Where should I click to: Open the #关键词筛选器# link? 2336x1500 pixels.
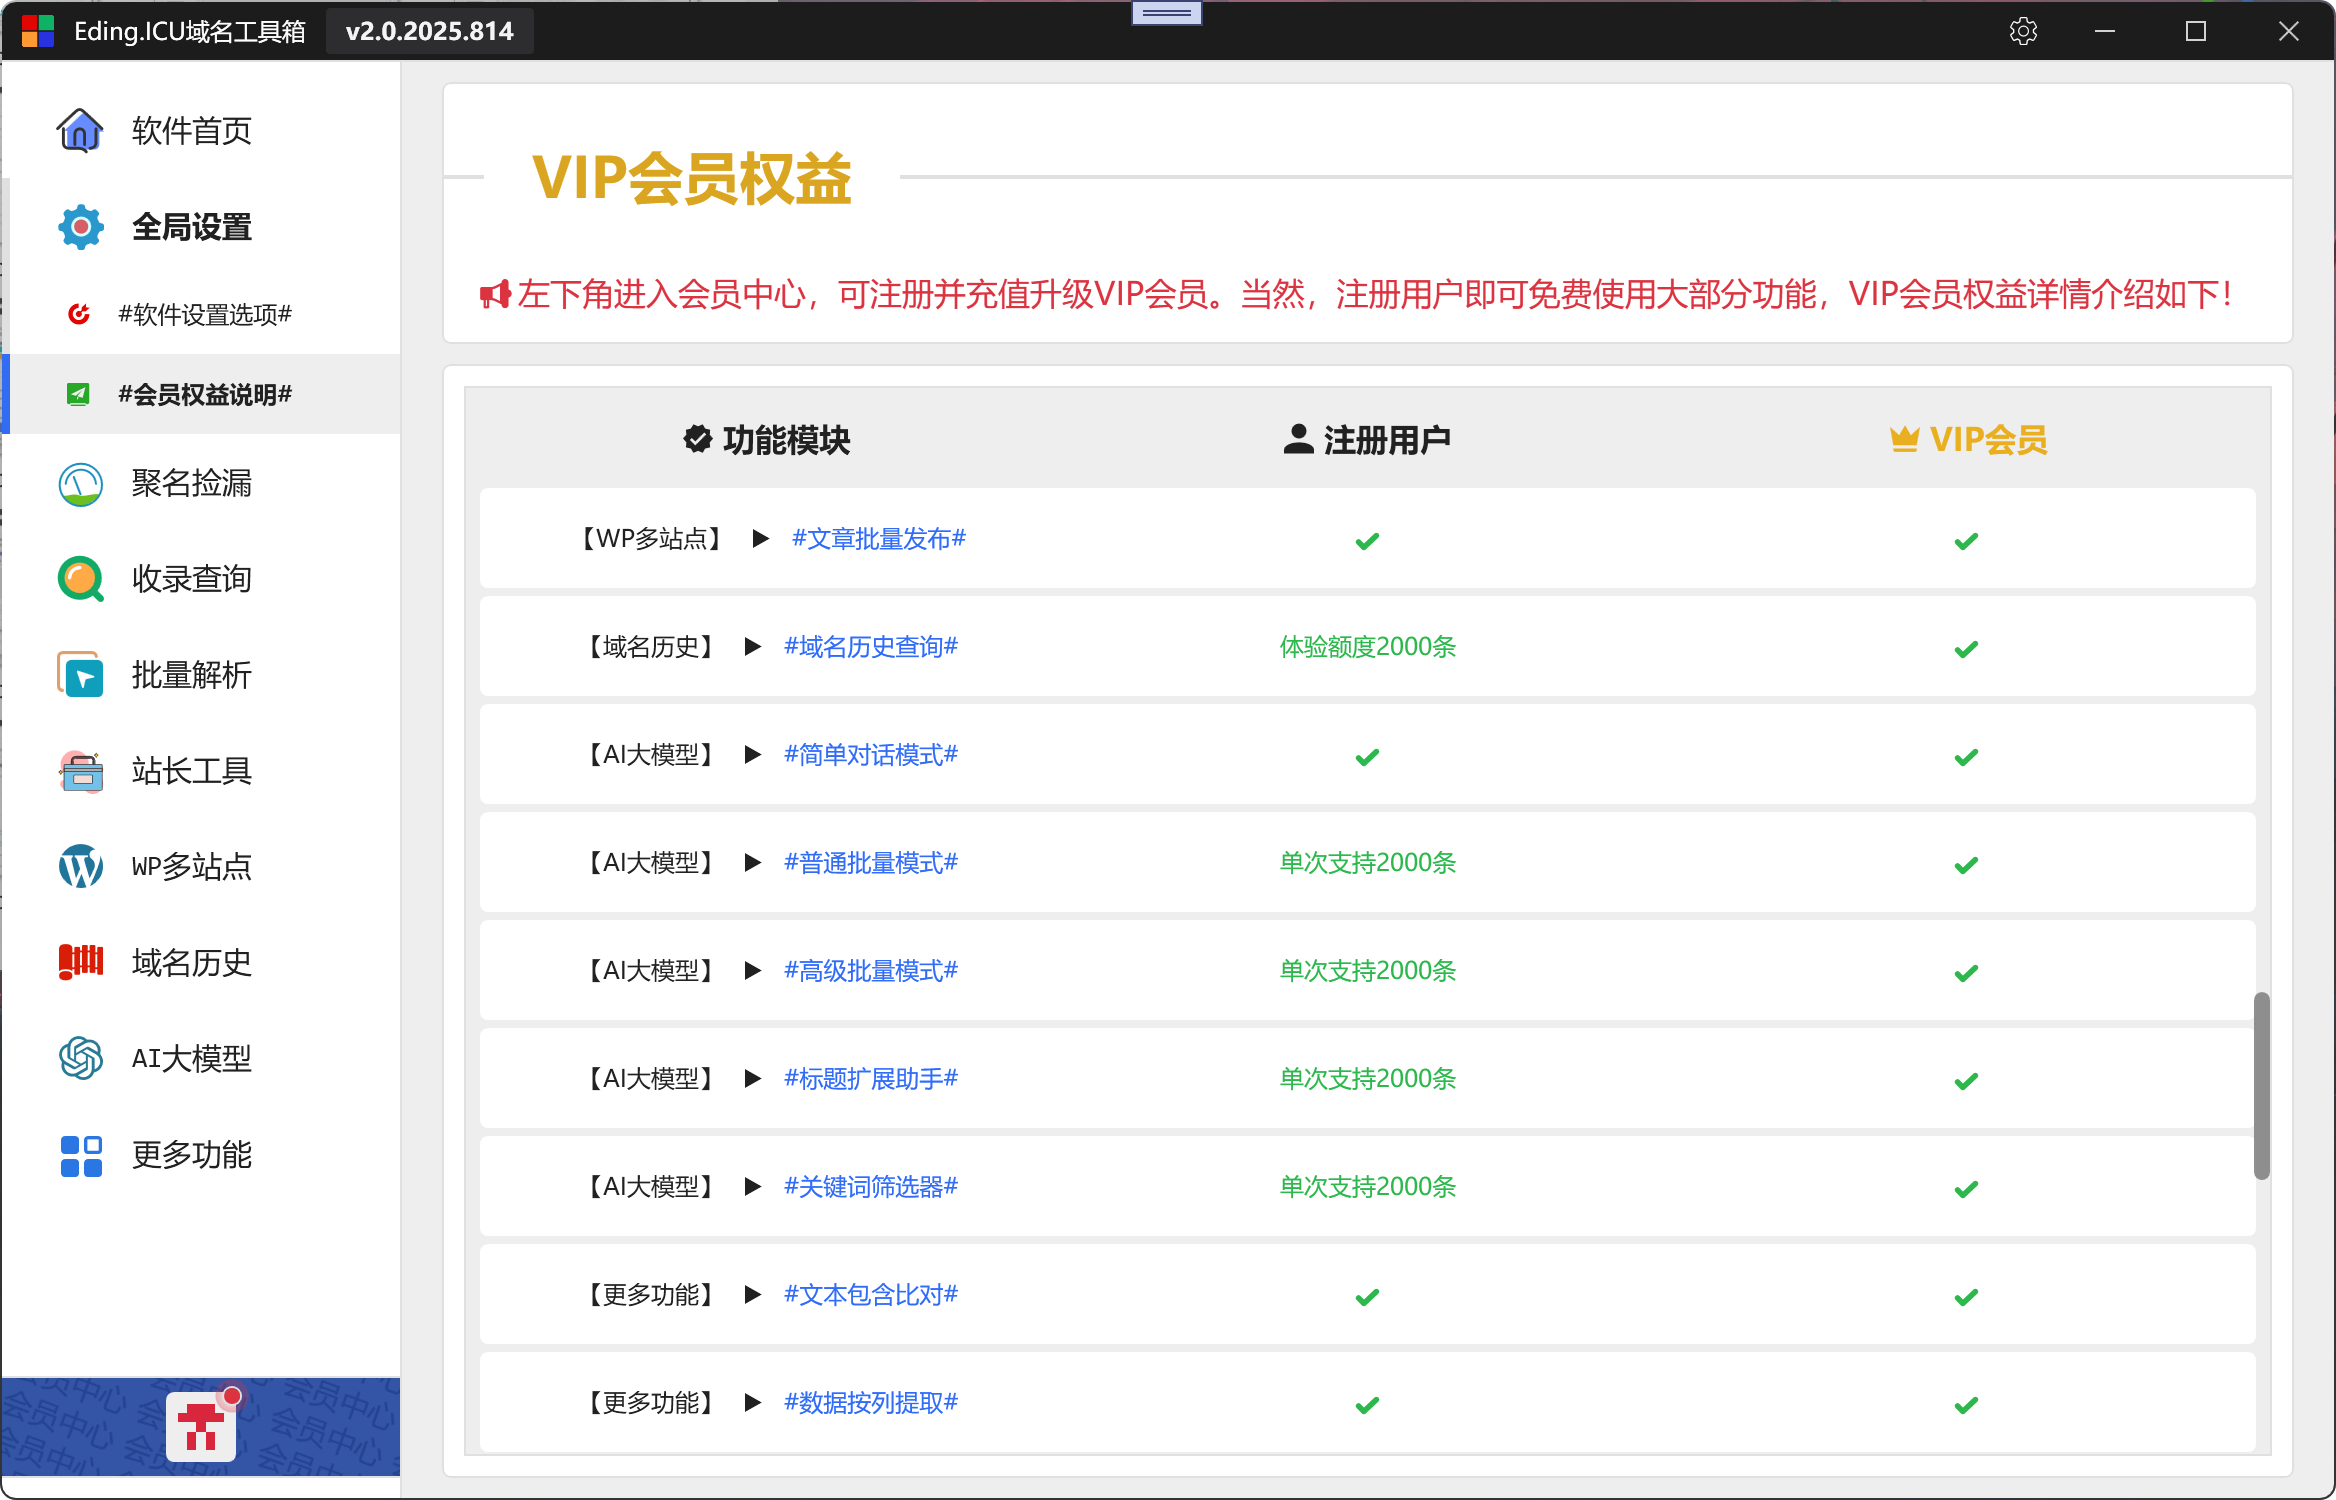point(871,1187)
